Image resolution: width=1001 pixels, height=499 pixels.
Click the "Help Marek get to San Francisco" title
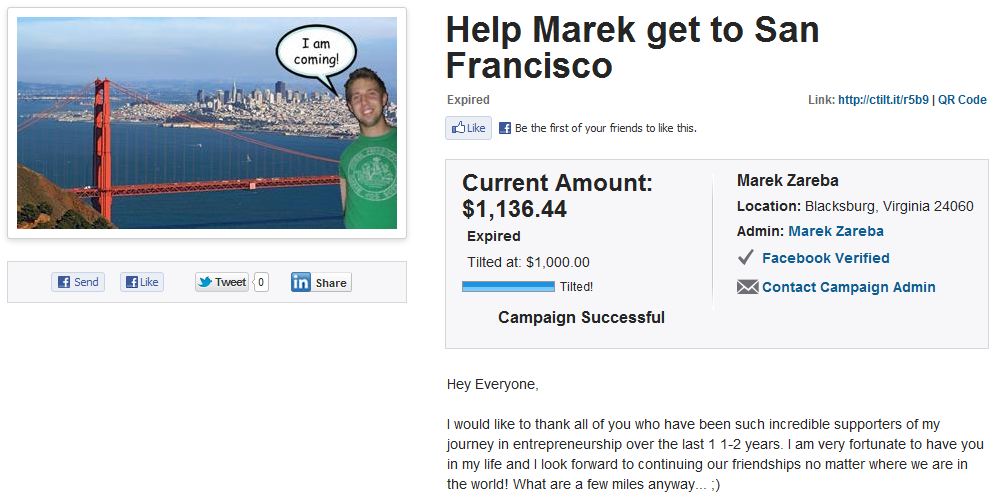[632, 47]
